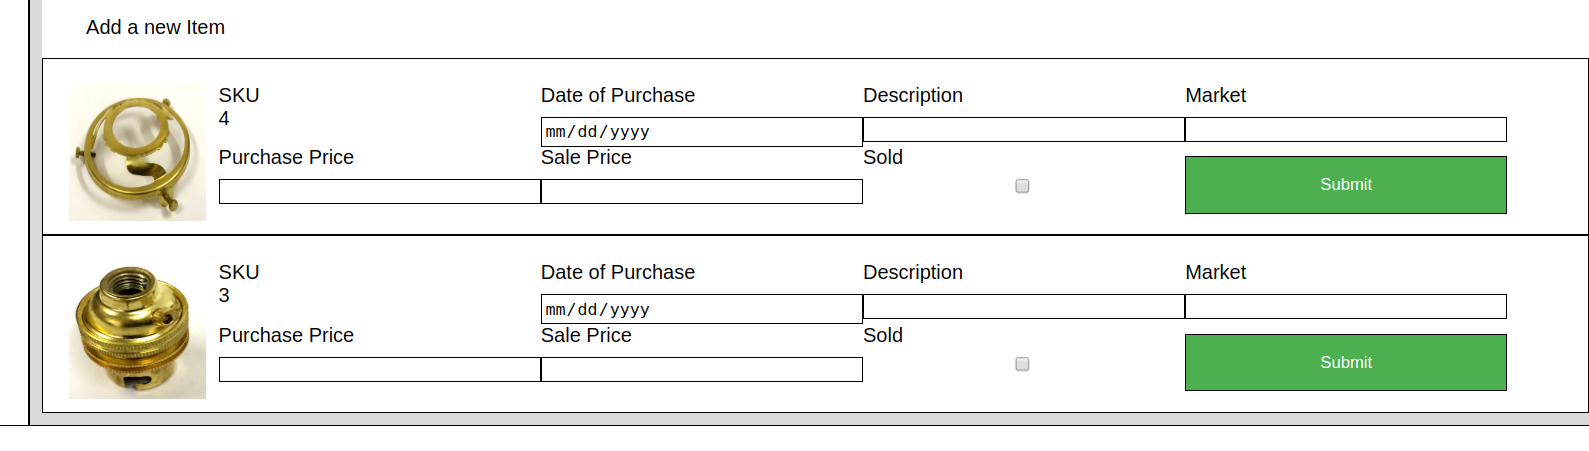
Task: Toggle the Sold checkbox for SKU 3
Action: [x=1022, y=364]
